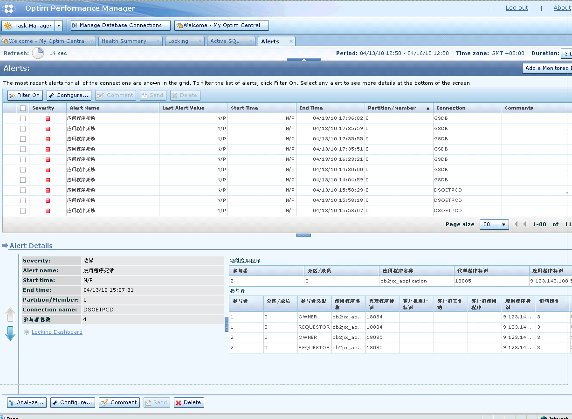The width and height of the screenshot is (572, 419).
Task: Check the first alert row checkbox
Action: point(23,119)
